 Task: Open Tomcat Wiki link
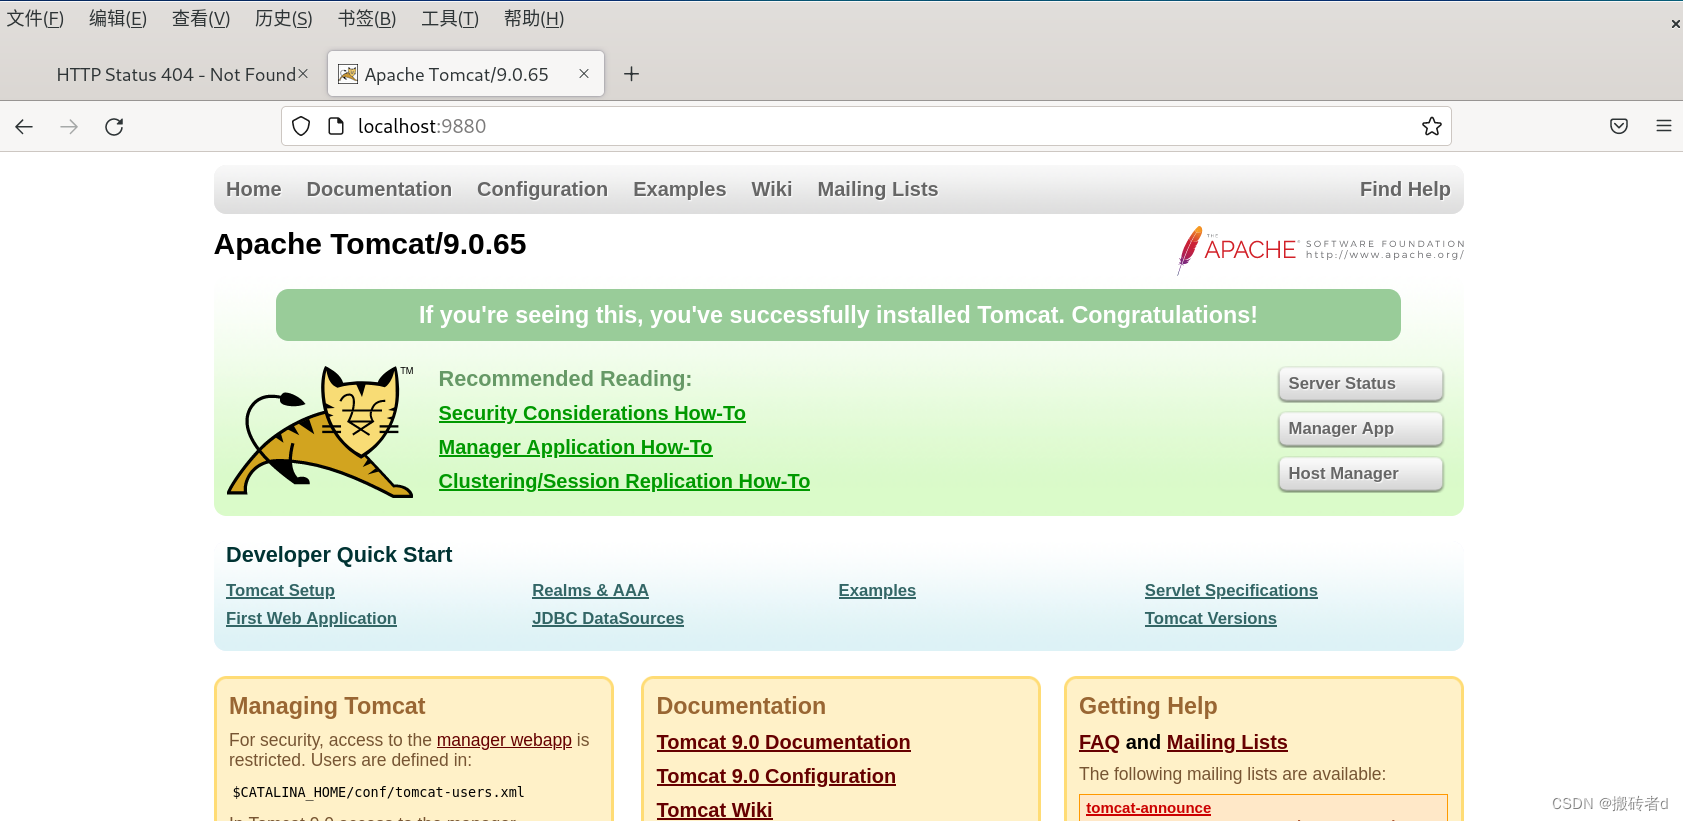tap(714, 809)
